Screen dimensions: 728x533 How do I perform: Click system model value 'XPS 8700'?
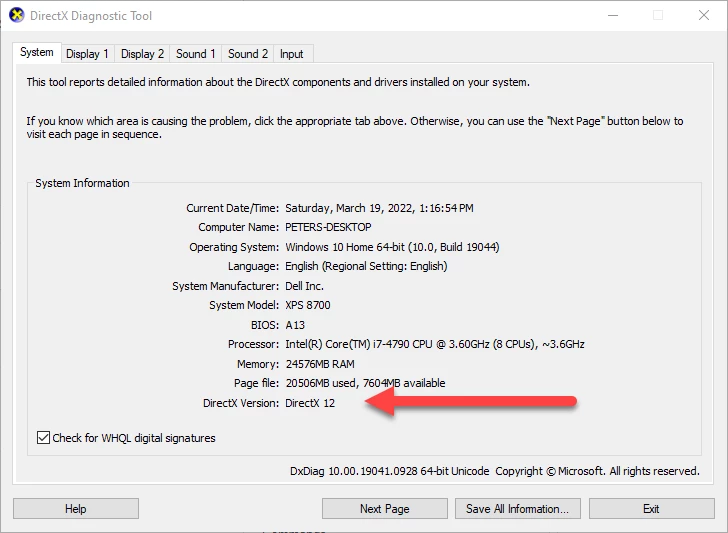pyautogui.click(x=308, y=305)
